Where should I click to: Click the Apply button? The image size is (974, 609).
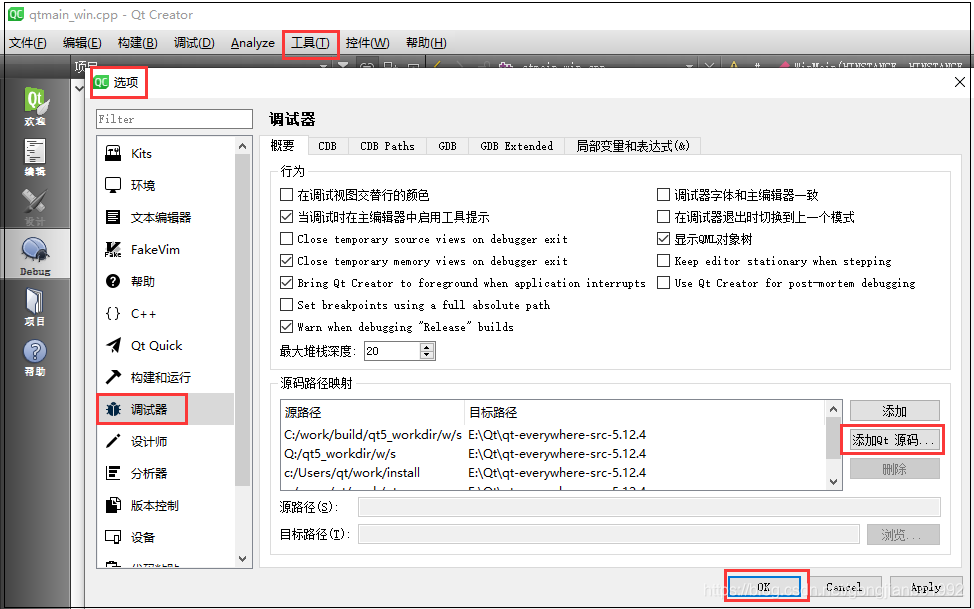(x=926, y=587)
